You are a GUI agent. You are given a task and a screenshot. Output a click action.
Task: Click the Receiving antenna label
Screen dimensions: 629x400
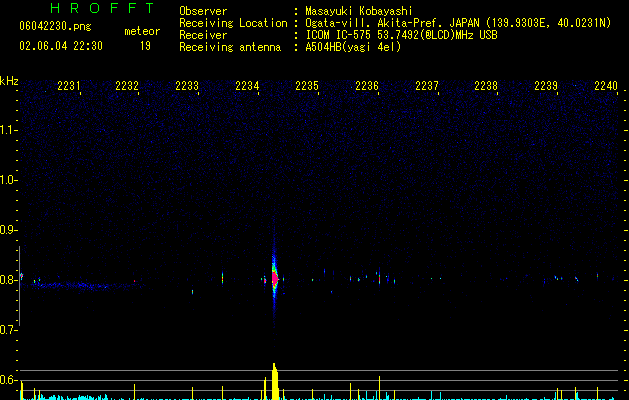click(x=230, y=47)
